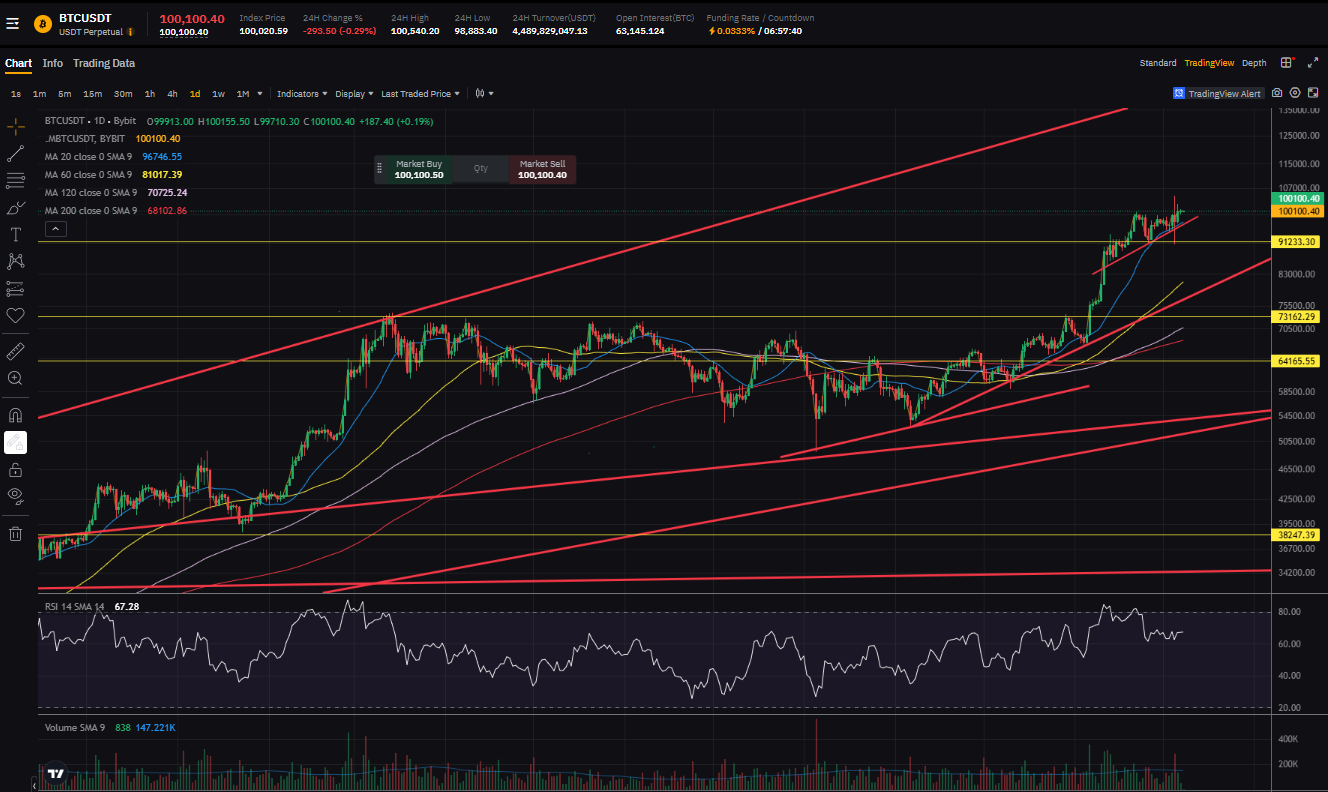Screen dimensions: 1328x792
Task: Click the trash icon to remove drawings
Action: 15,533
